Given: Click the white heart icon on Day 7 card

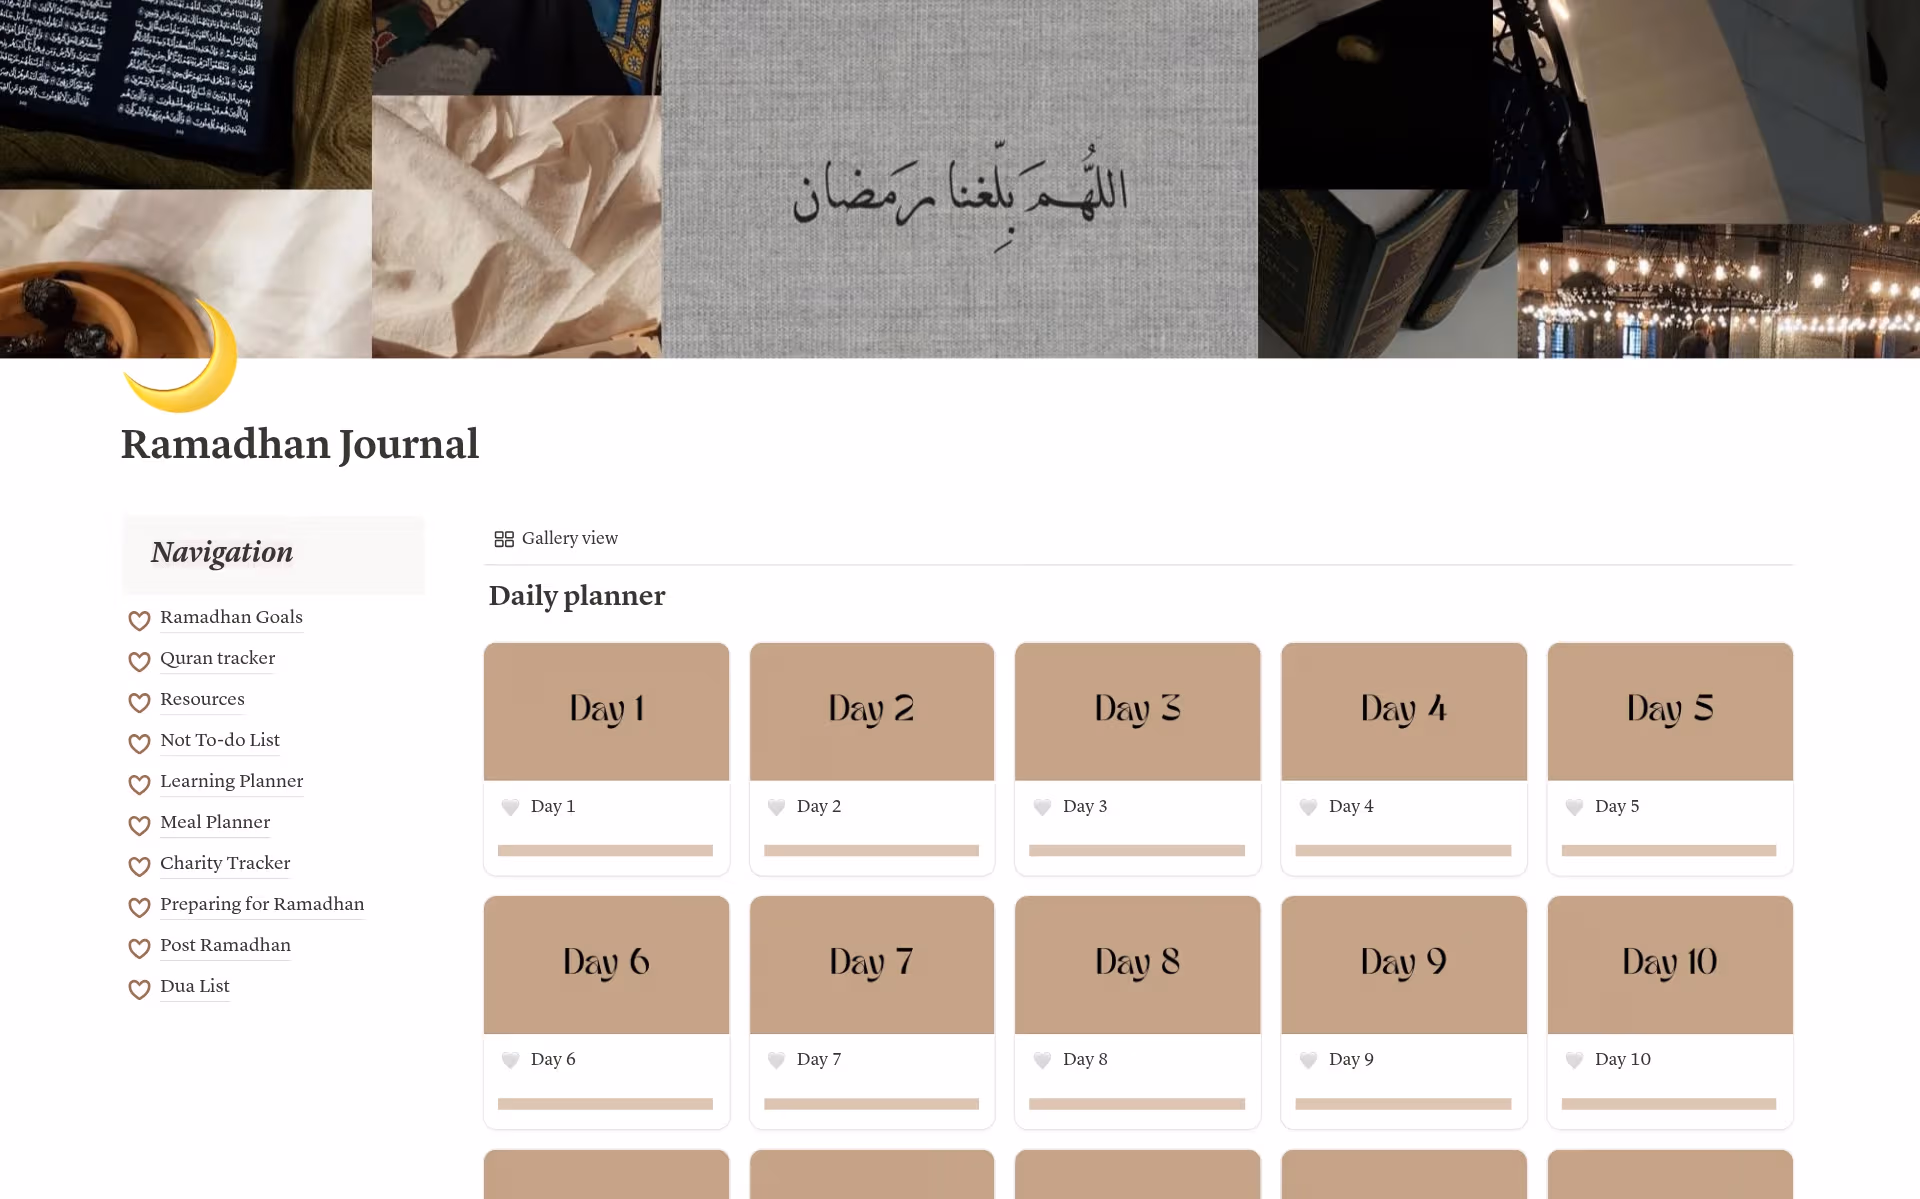Looking at the screenshot, I should point(776,1060).
